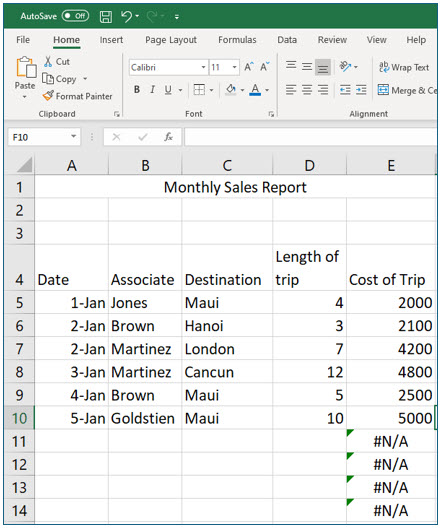Select the Hanoi destination cell
440x528 pixels.
pyautogui.click(x=227, y=326)
